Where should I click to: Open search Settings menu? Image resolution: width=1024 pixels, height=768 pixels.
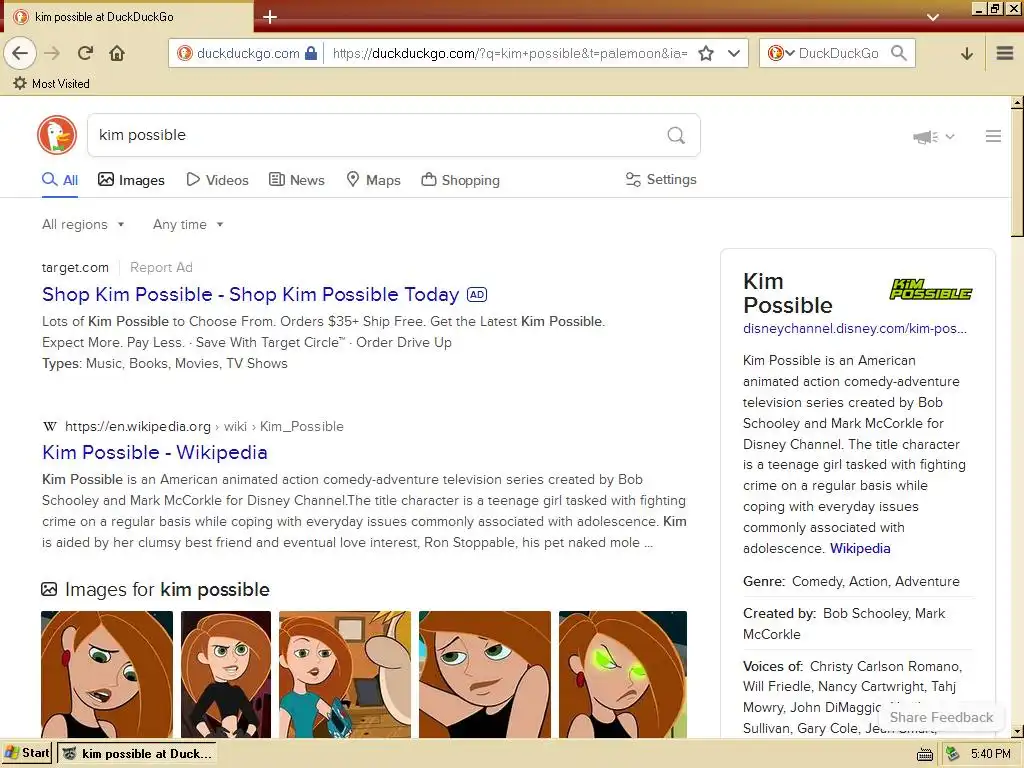(661, 180)
